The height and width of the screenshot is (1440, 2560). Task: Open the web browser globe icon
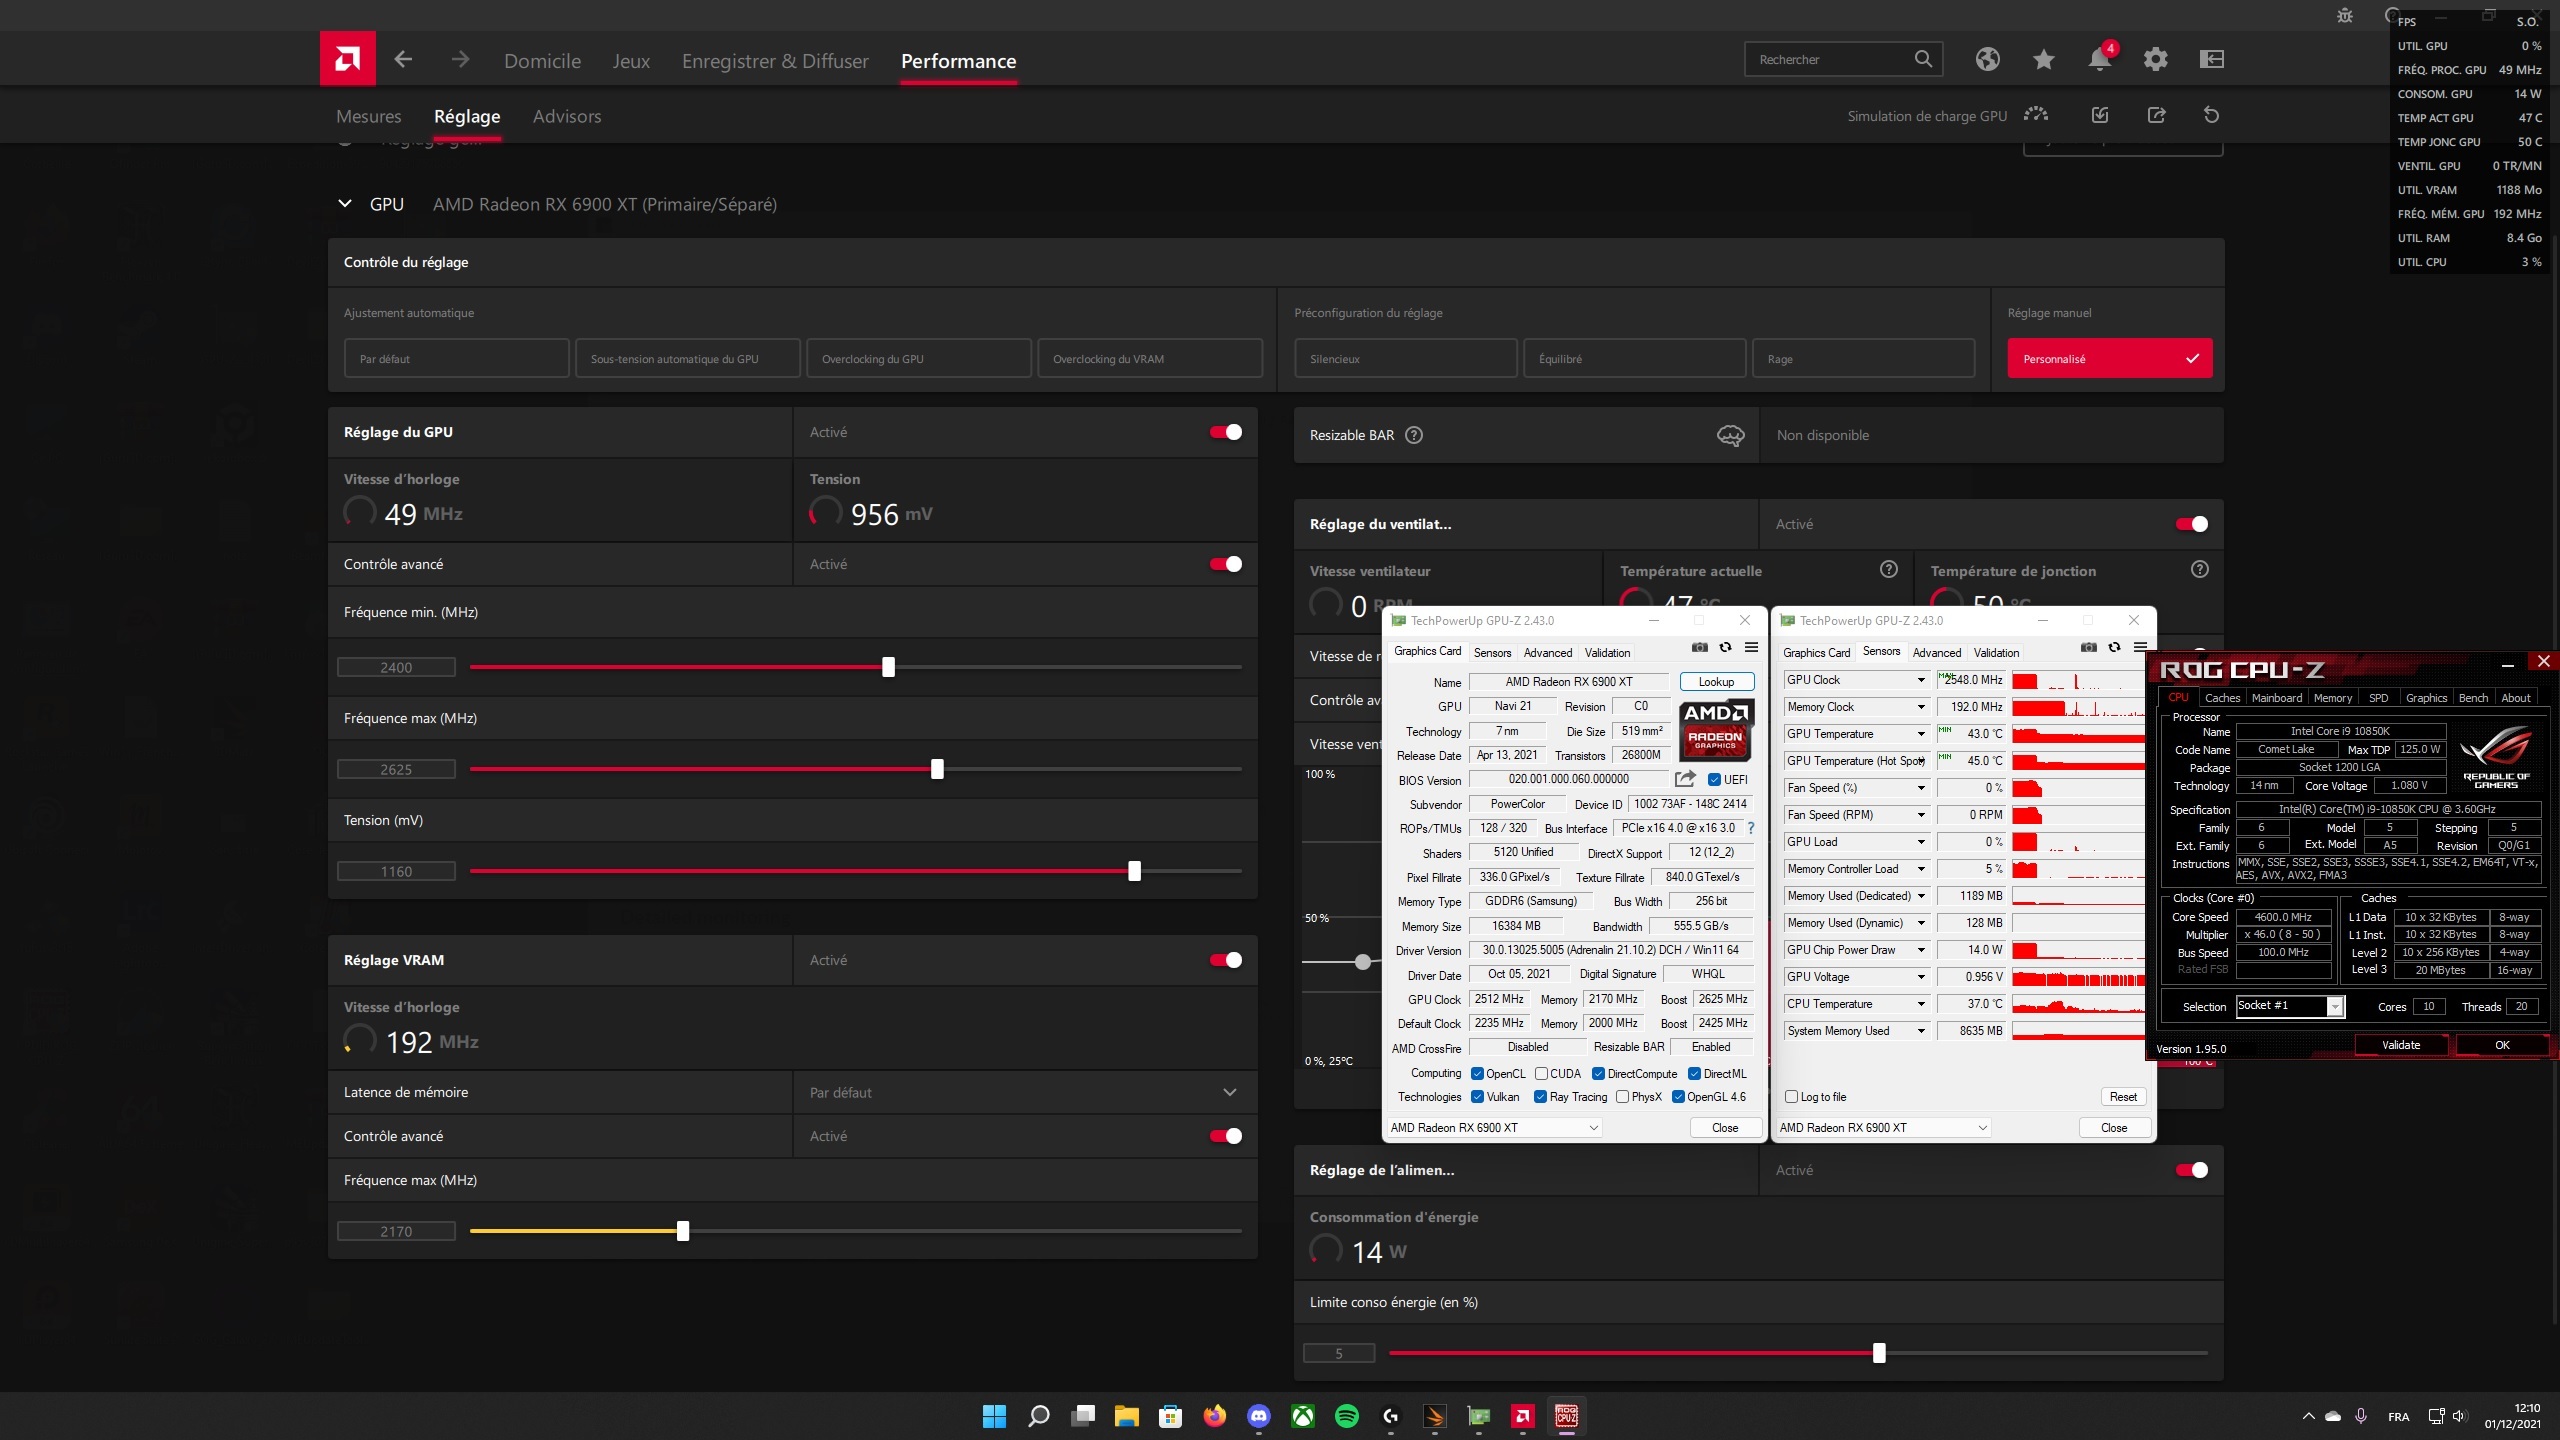(1987, 59)
